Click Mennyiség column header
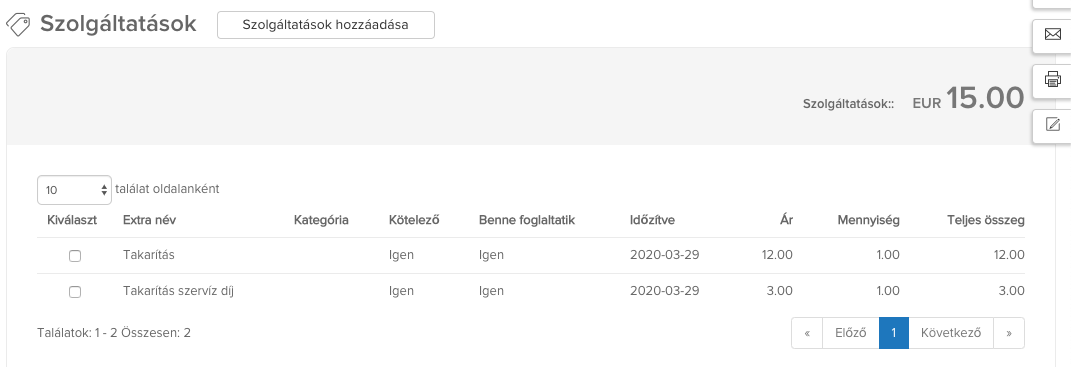1071x367 pixels. (x=868, y=220)
